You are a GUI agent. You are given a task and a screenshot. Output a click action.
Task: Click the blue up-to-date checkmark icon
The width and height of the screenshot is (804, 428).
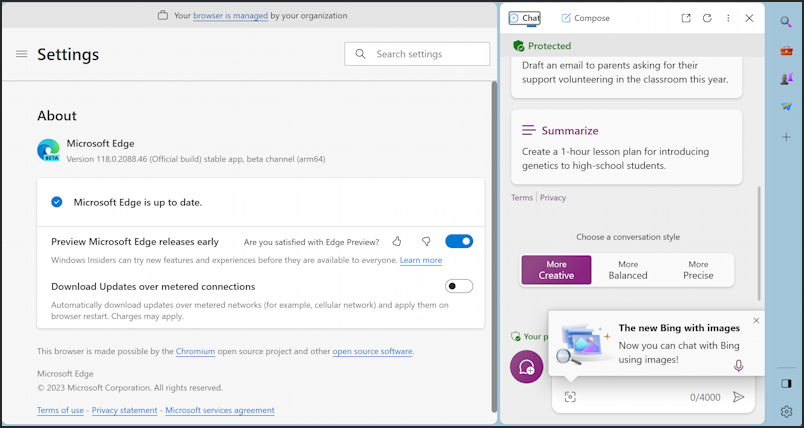pos(57,202)
